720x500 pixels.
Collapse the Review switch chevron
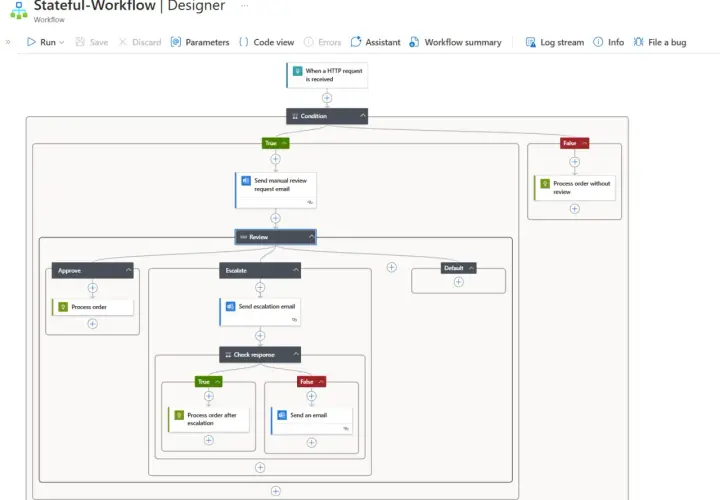coord(311,237)
